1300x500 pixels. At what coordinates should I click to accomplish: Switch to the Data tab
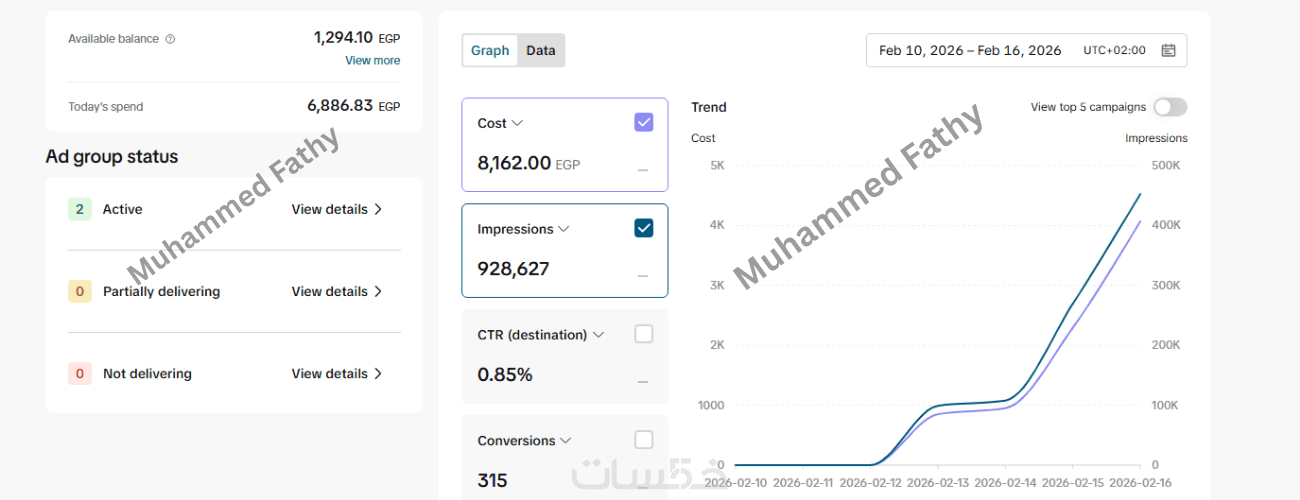point(541,50)
